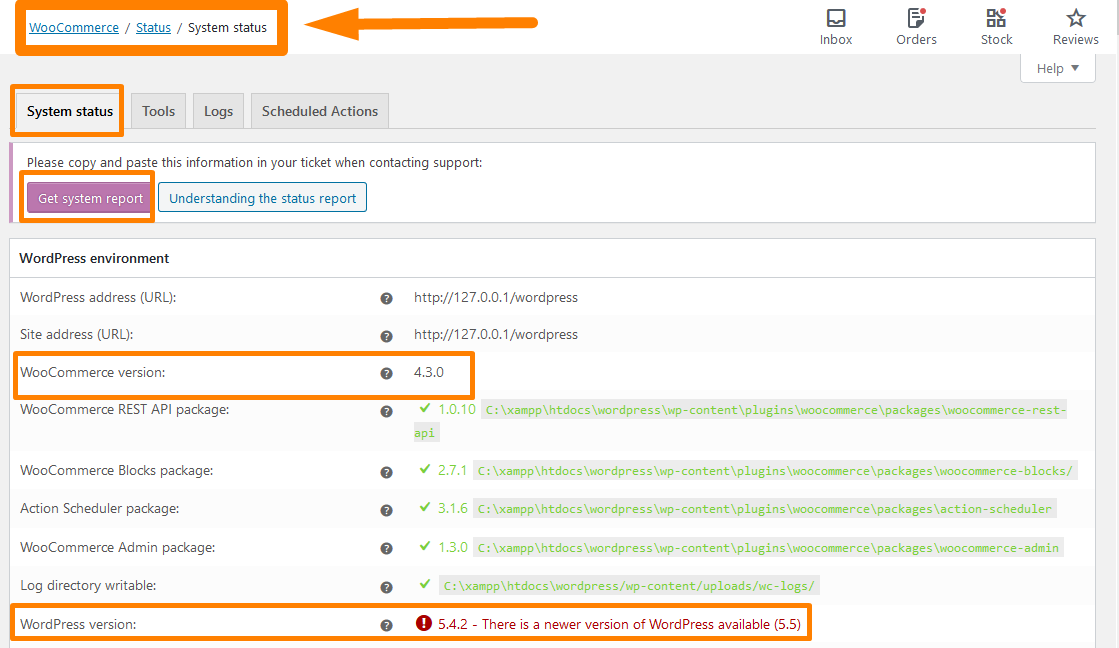Click the WooCommerce REST API package label
Image resolution: width=1119 pixels, height=648 pixels.
tap(125, 410)
